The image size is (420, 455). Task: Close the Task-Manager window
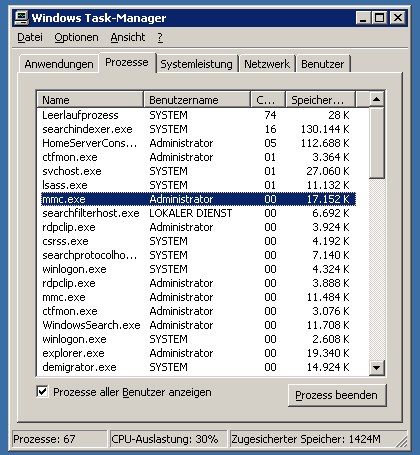pyautogui.click(x=398, y=18)
